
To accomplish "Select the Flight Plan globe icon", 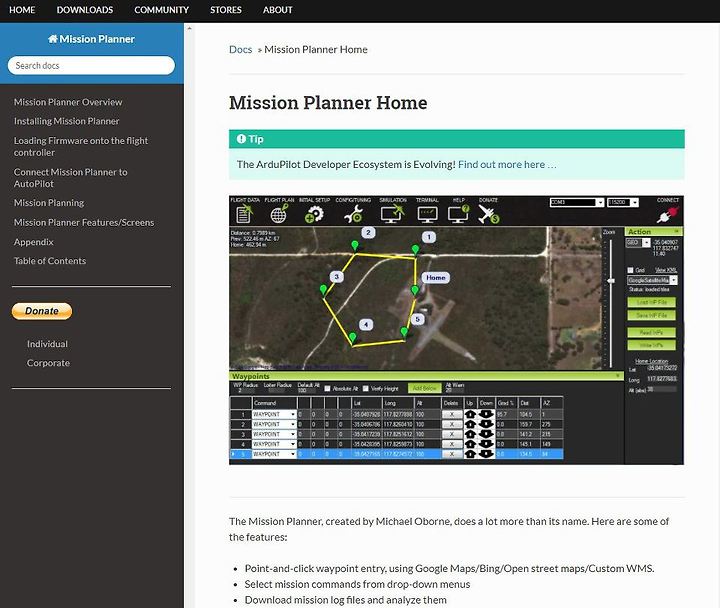I will pos(279,214).
